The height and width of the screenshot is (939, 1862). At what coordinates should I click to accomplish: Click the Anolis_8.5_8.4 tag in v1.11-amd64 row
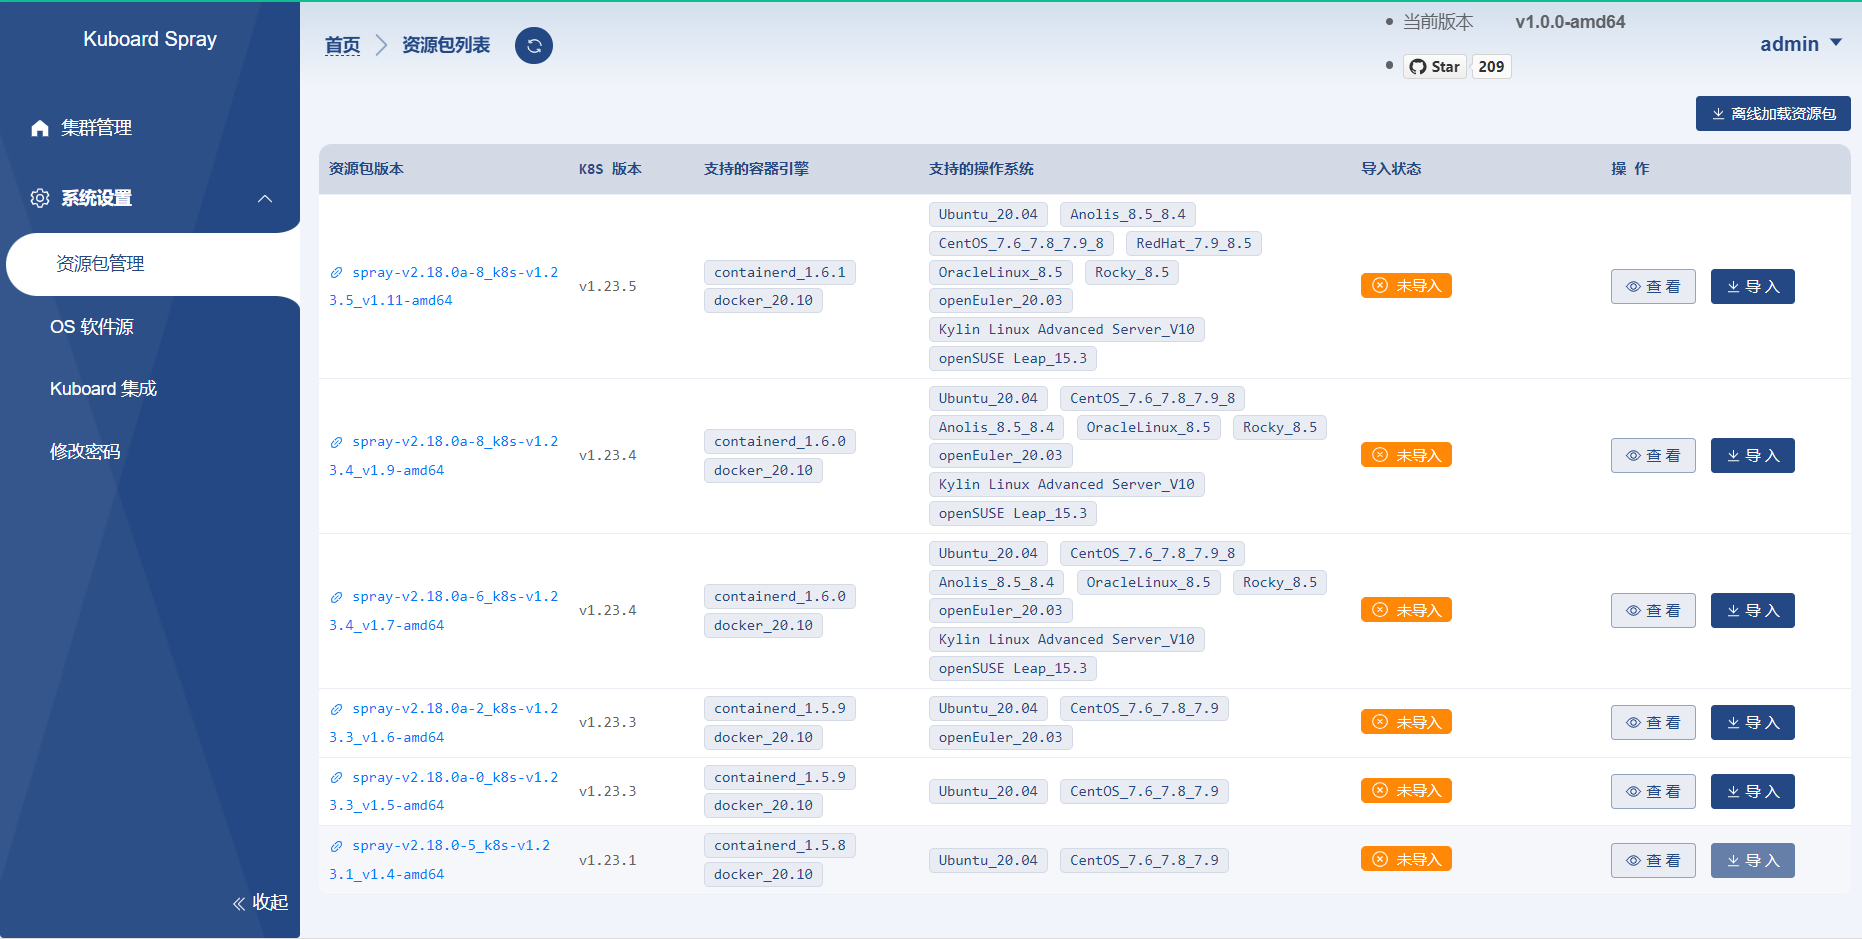tap(1128, 215)
